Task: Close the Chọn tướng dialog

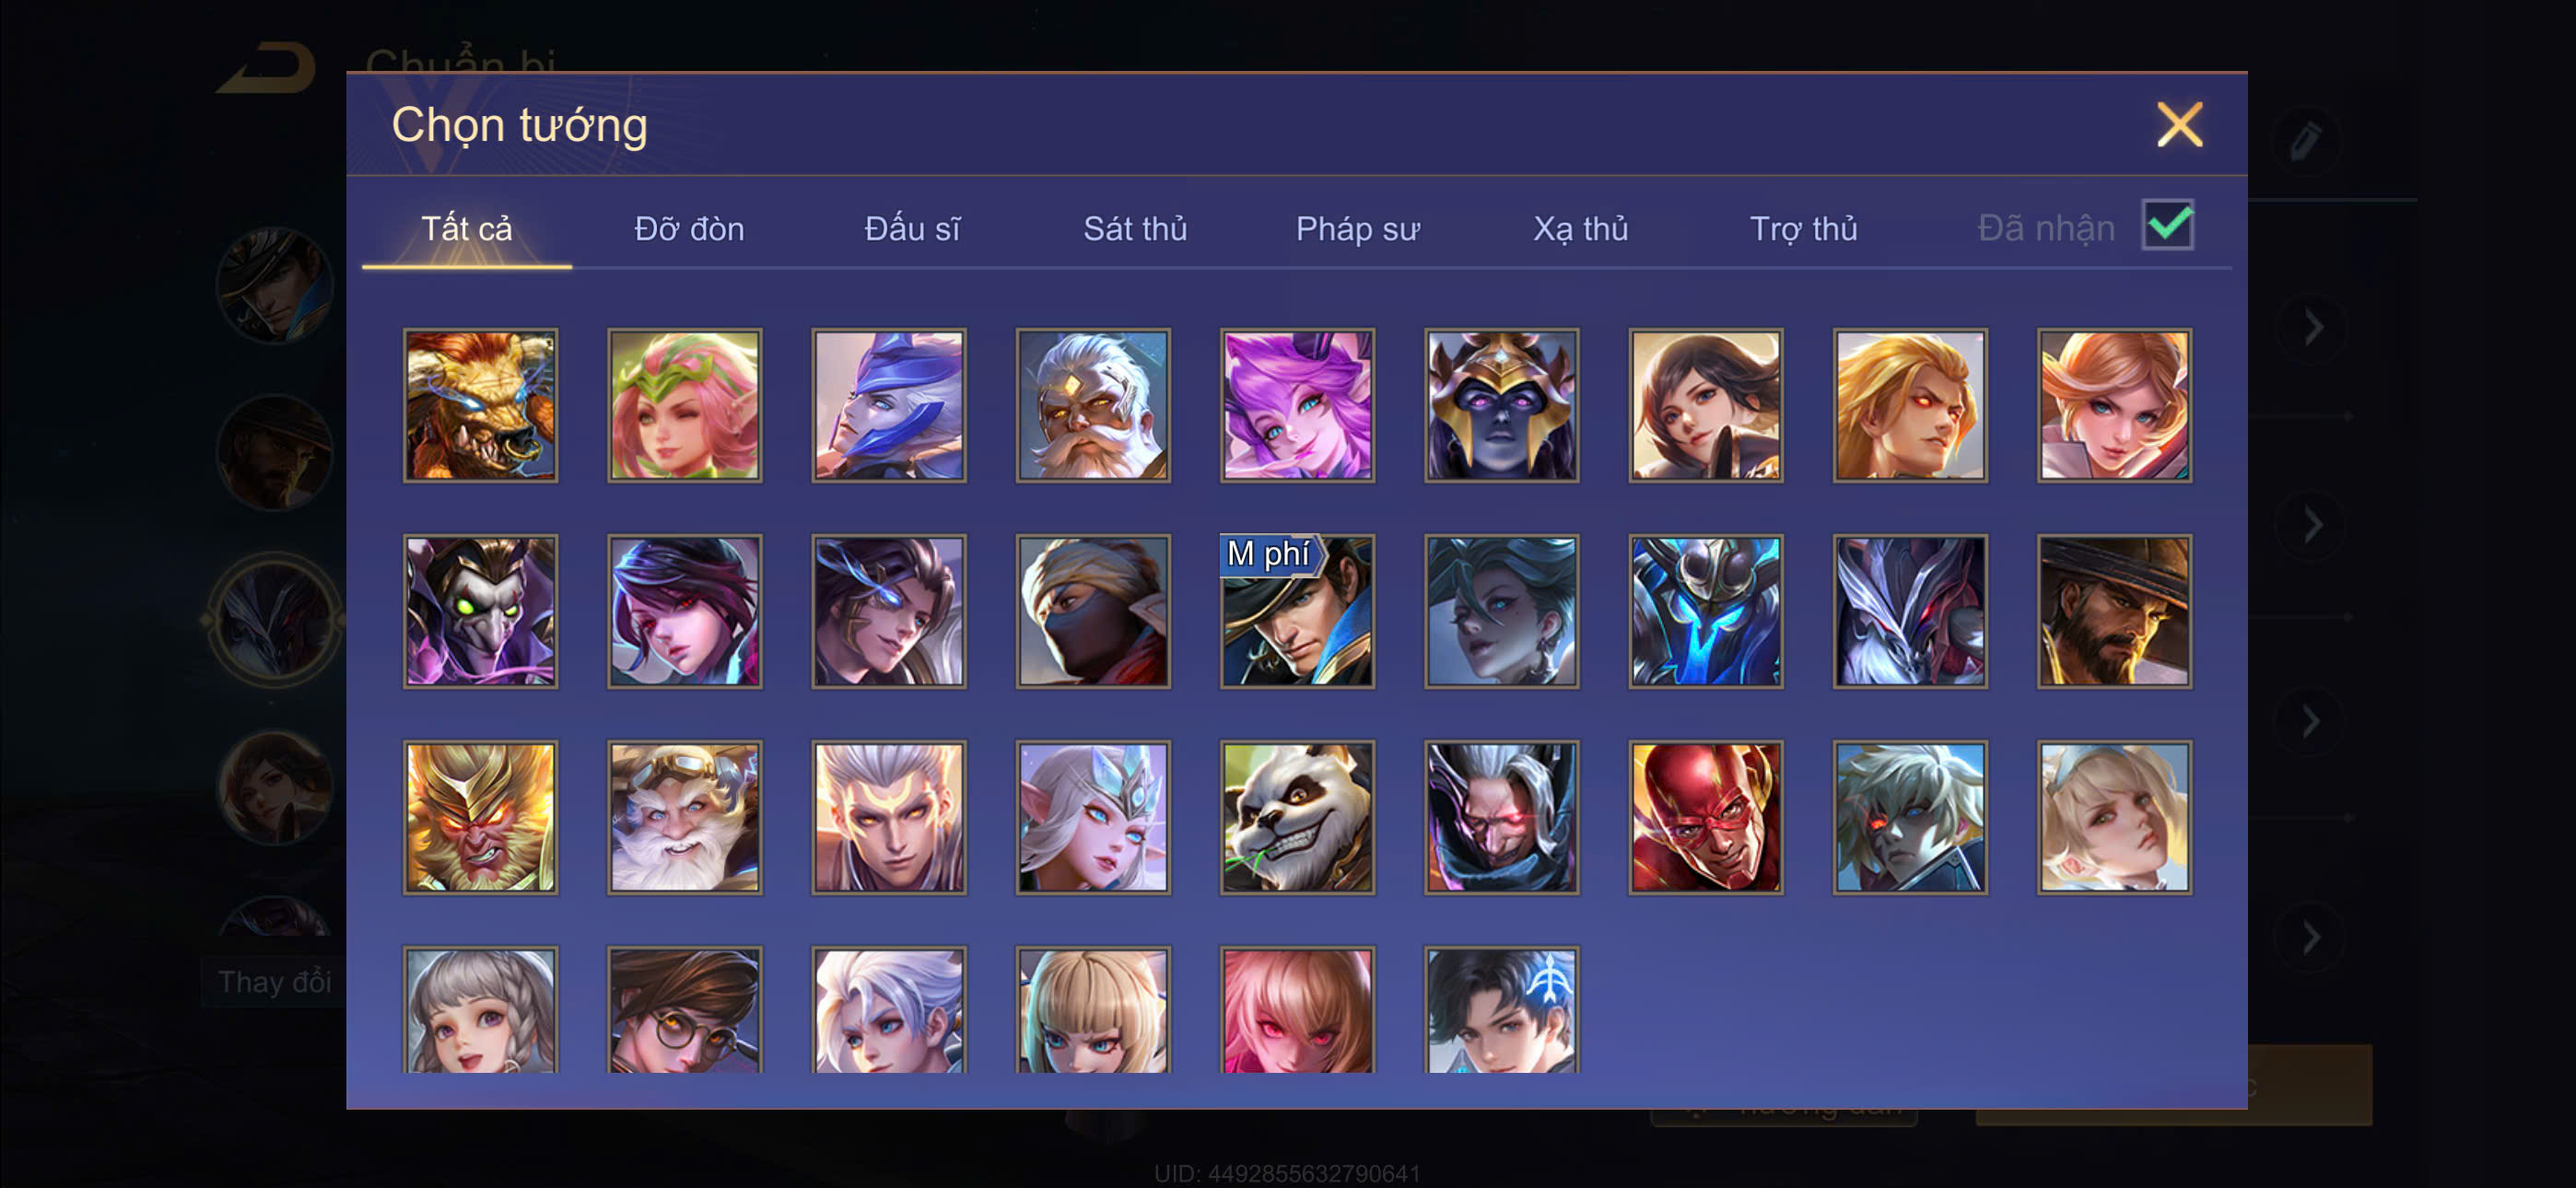Action: point(2179,125)
